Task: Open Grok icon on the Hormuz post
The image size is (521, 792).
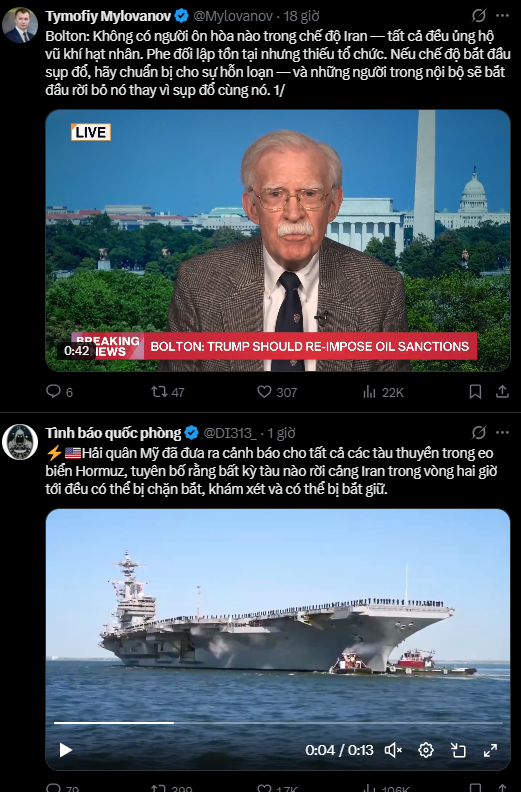Action: point(479,433)
